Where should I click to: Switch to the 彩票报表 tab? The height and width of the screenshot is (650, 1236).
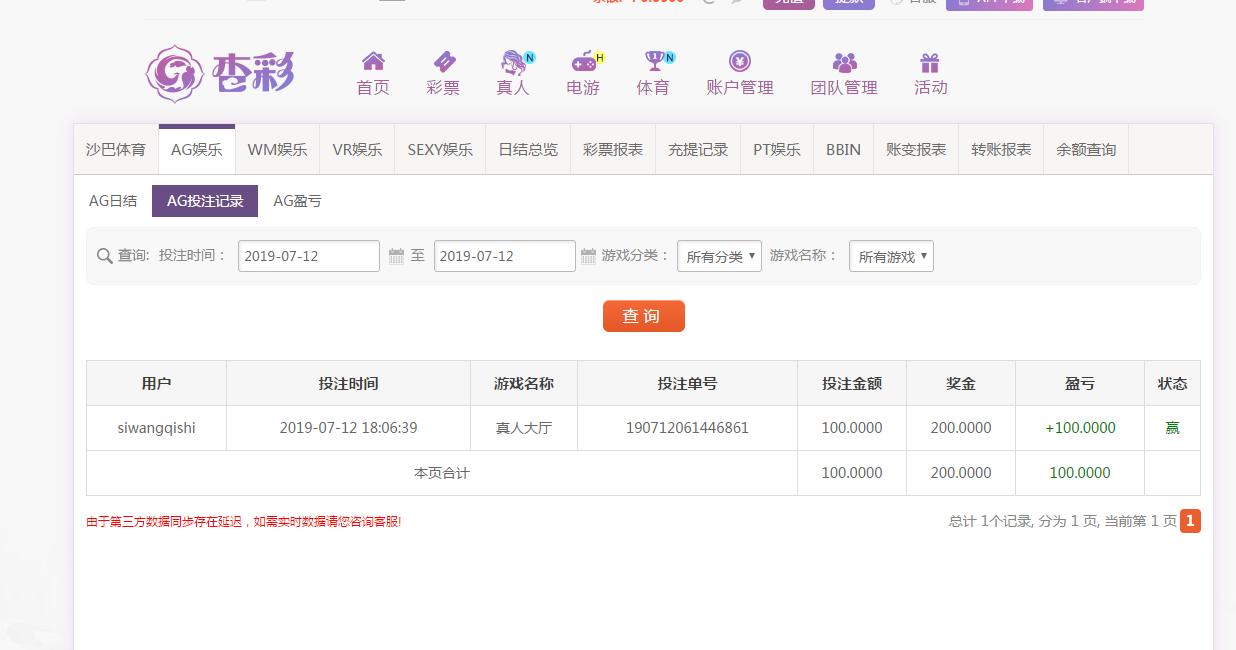(x=613, y=150)
